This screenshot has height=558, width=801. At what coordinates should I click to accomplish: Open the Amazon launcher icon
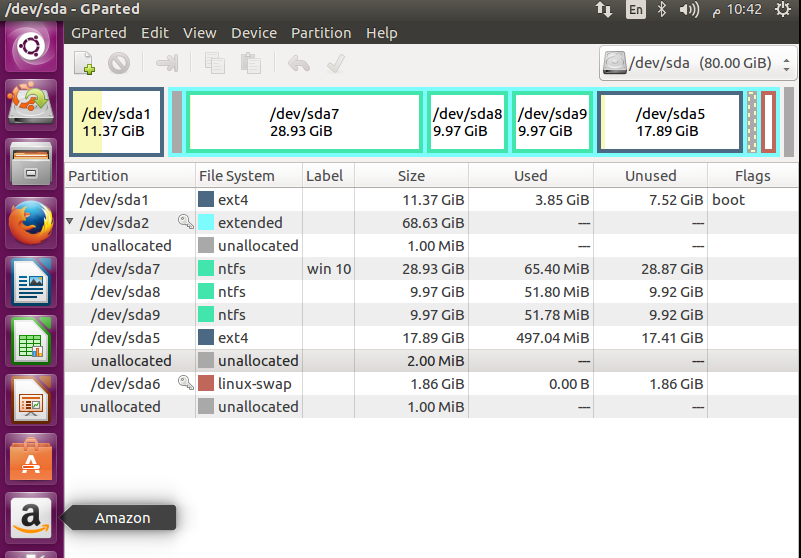click(x=31, y=518)
